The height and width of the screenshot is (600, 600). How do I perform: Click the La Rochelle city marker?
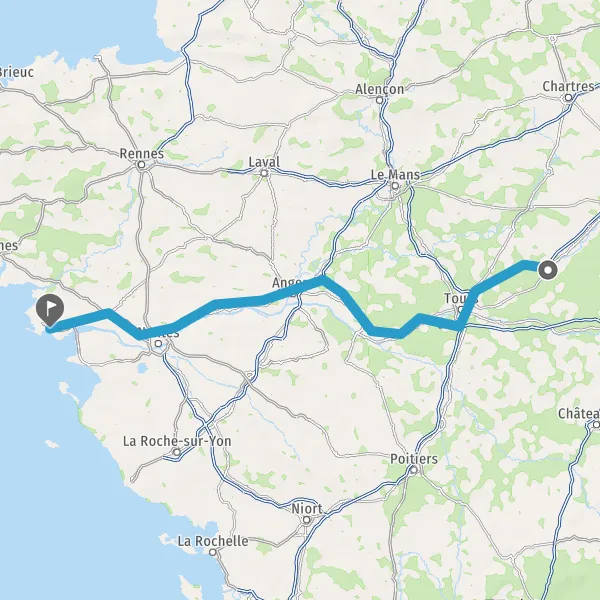pyautogui.click(x=213, y=552)
